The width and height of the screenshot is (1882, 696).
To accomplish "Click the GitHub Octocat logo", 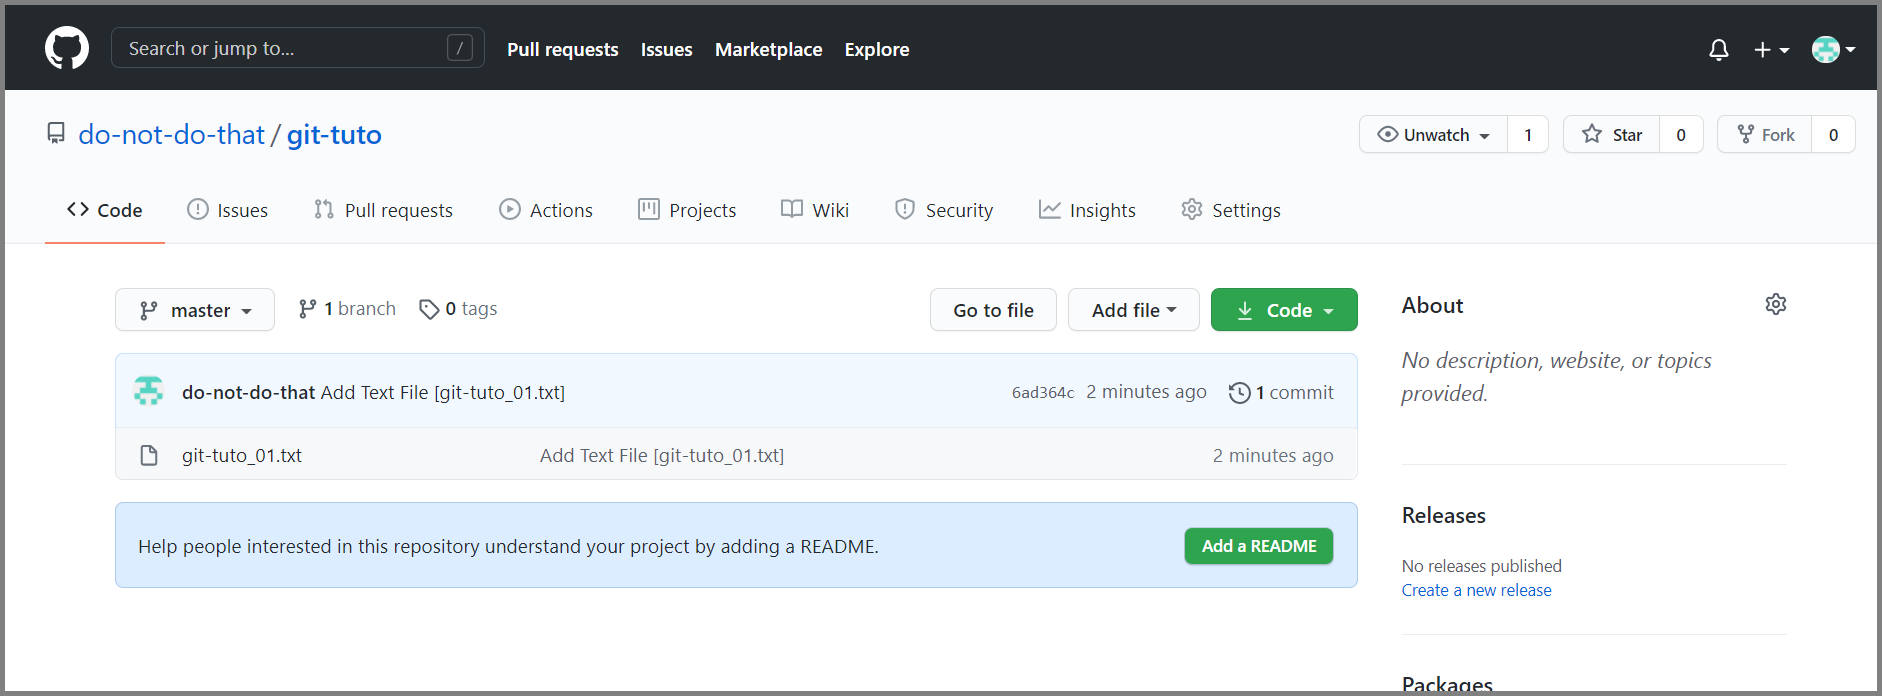I will point(67,48).
